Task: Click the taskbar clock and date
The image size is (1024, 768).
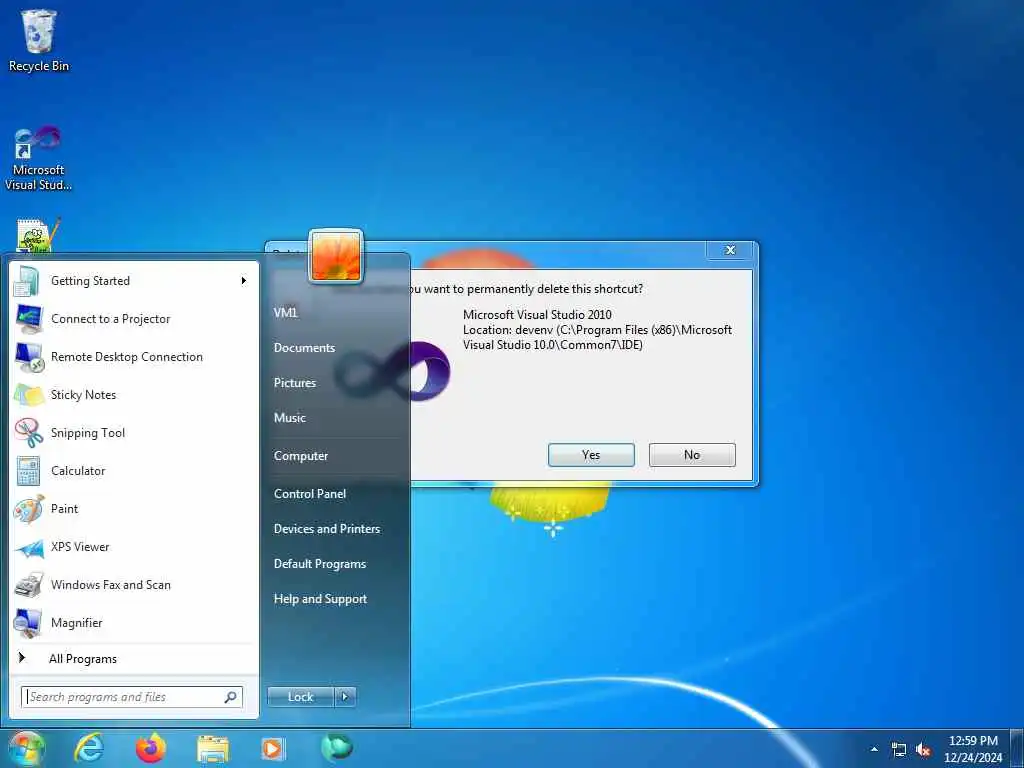Action: [973, 749]
